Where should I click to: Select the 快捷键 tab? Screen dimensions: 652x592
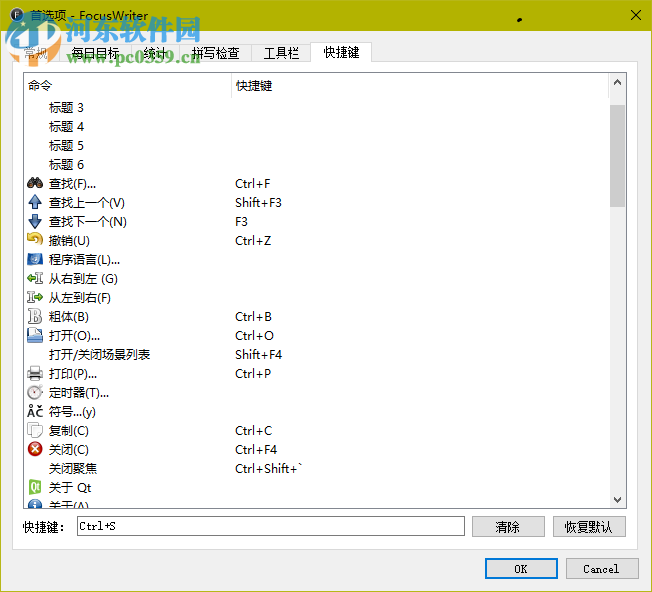(341, 52)
